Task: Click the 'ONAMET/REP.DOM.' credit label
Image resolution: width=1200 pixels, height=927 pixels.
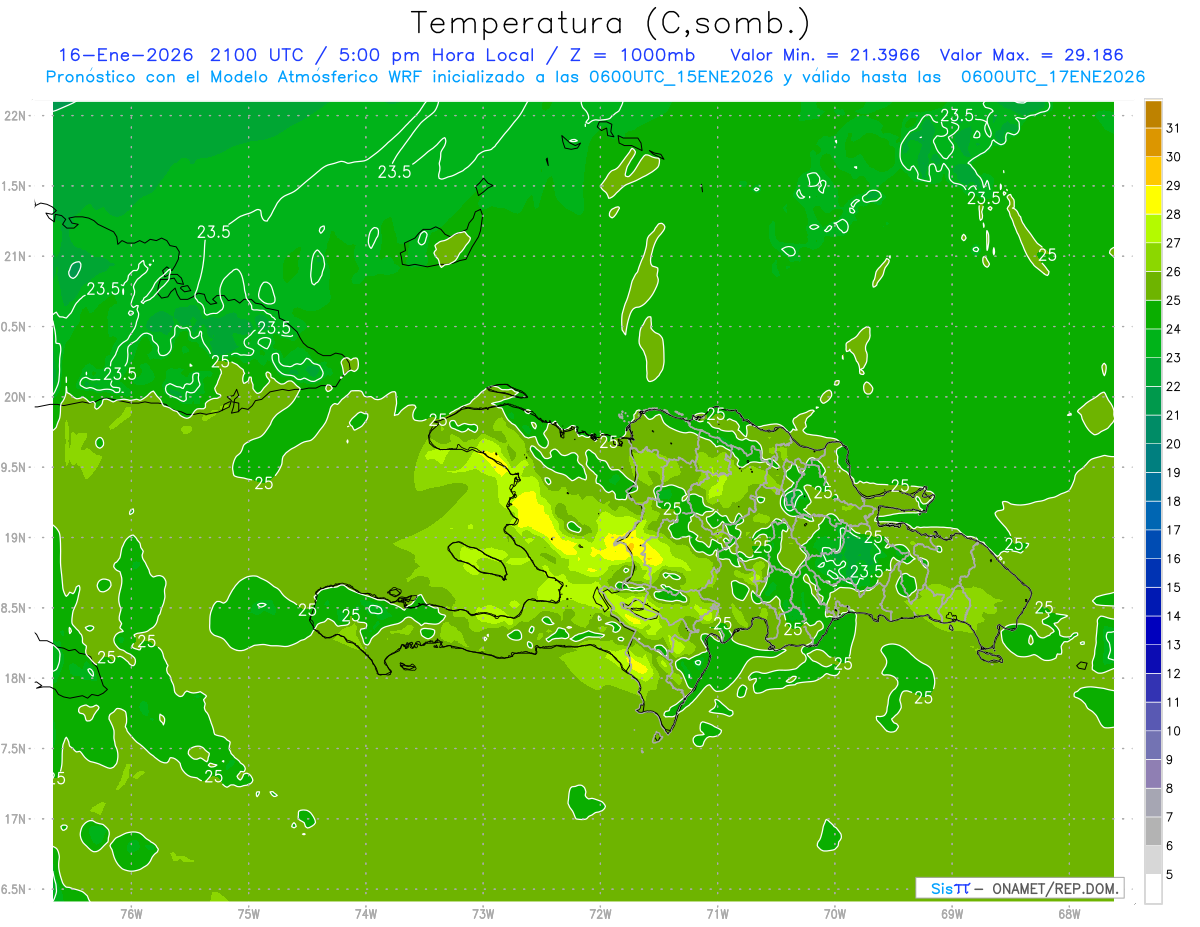Action: point(1055,888)
